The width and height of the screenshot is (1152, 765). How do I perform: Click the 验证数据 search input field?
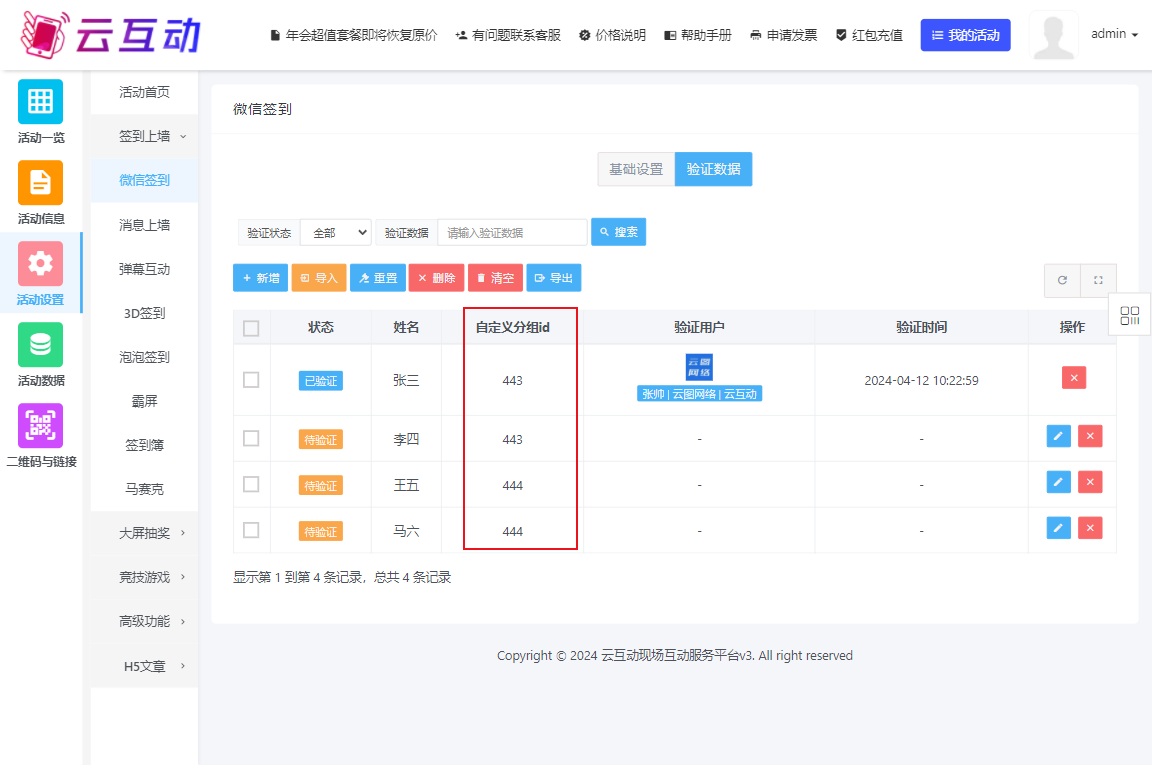pos(511,231)
